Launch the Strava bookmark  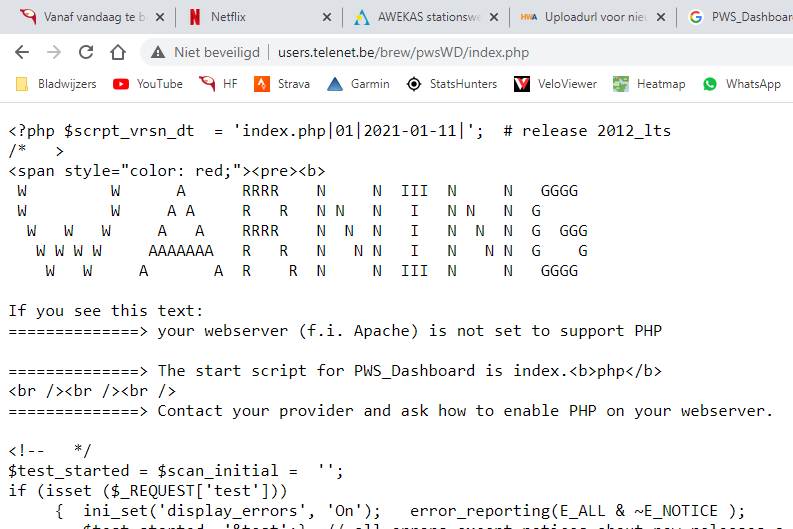point(282,84)
